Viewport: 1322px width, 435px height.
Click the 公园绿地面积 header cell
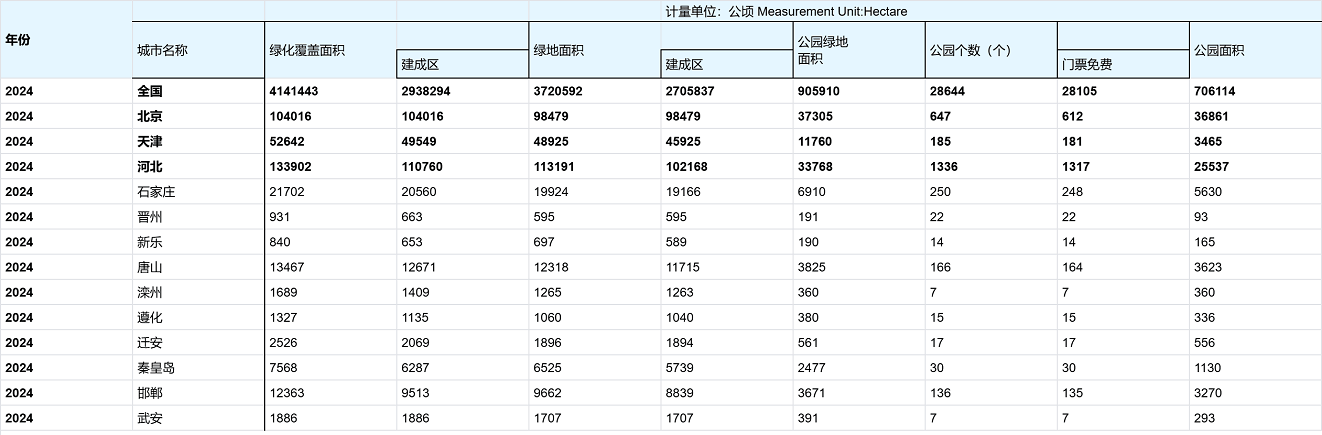click(x=822, y=50)
